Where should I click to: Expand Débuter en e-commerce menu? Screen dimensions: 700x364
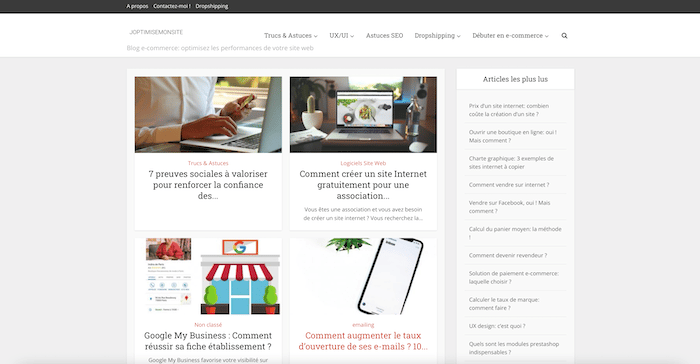tap(510, 36)
